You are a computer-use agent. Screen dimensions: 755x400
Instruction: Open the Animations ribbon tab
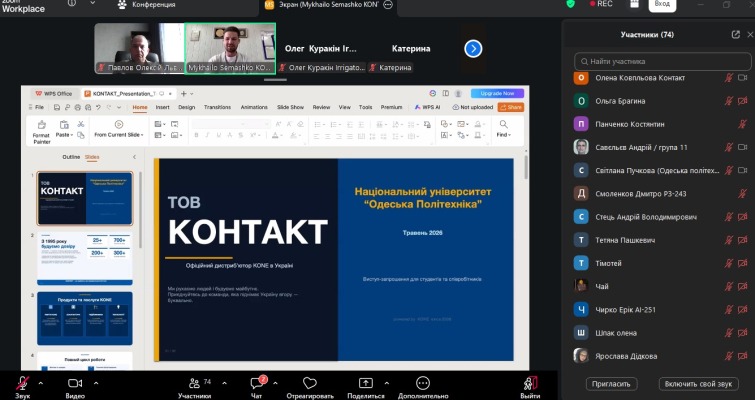254,107
